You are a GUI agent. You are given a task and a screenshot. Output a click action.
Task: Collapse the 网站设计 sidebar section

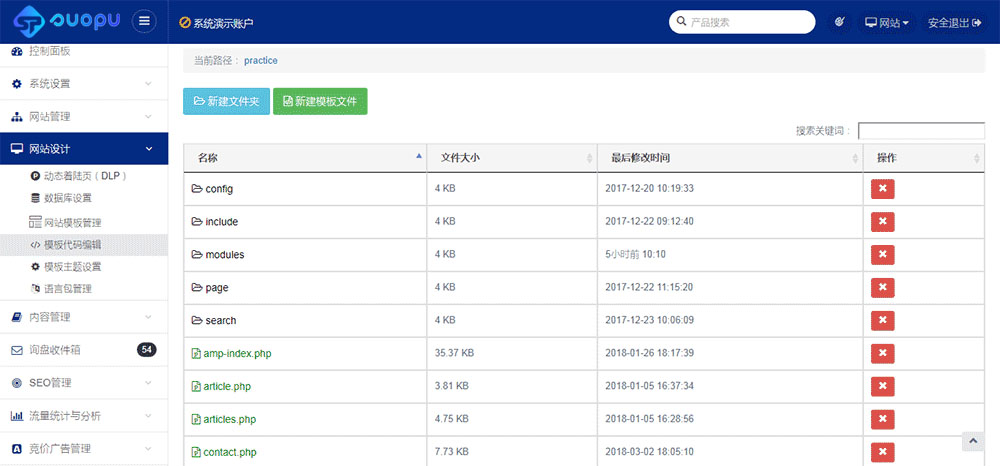tap(84, 149)
